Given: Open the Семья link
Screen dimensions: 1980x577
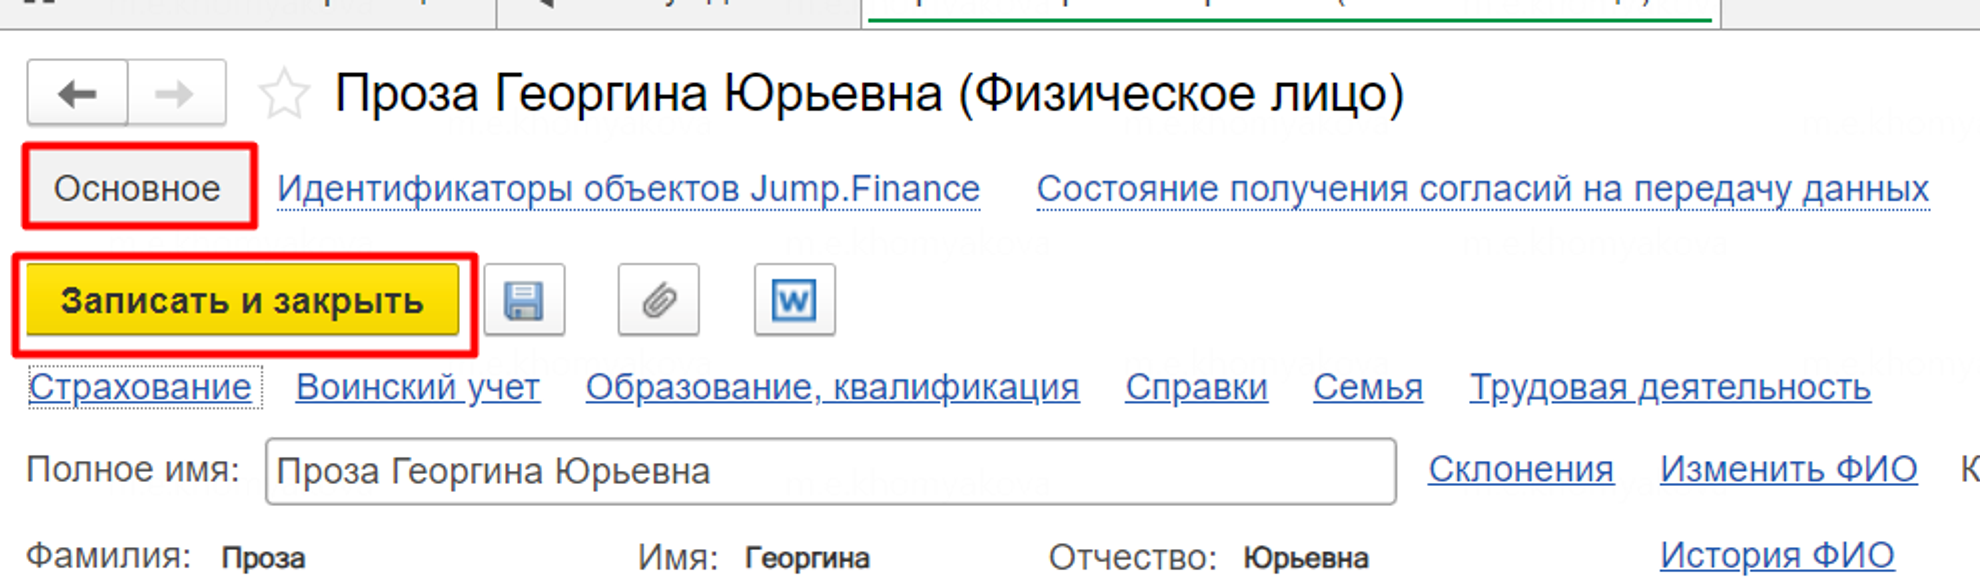Looking at the screenshot, I should [x=1367, y=387].
